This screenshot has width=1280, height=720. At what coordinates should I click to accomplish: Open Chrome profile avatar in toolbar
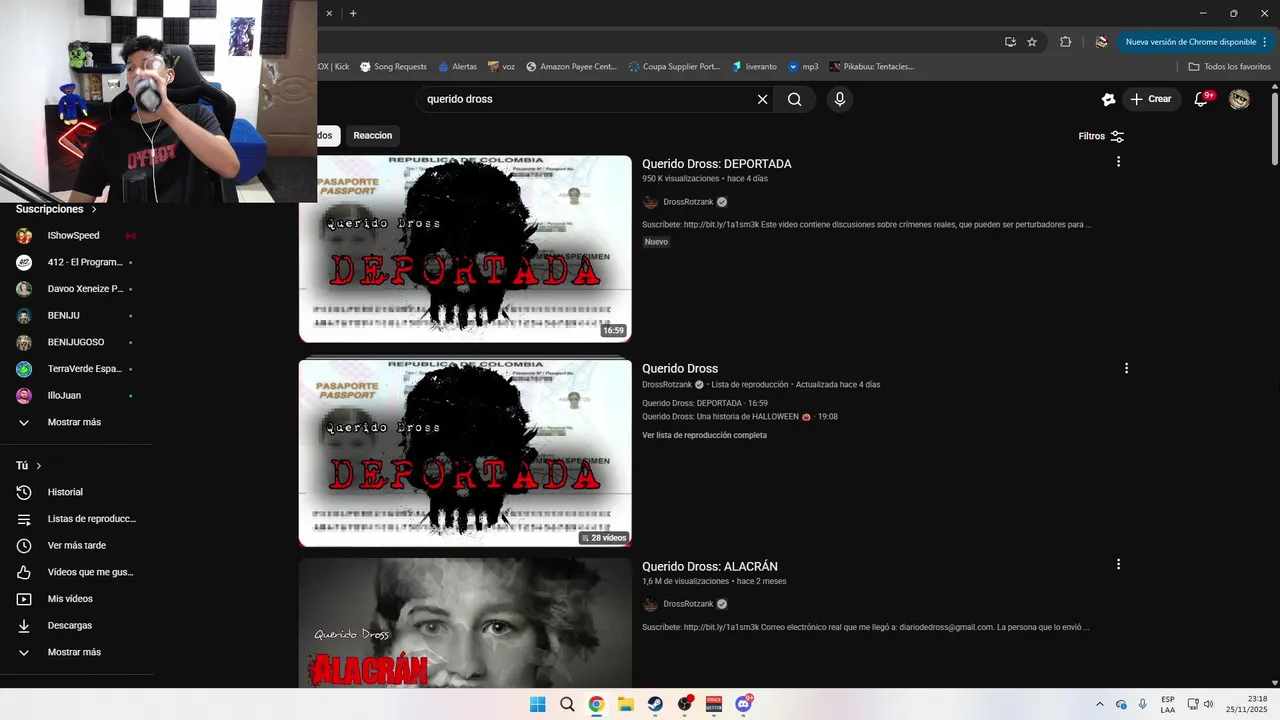1101,42
